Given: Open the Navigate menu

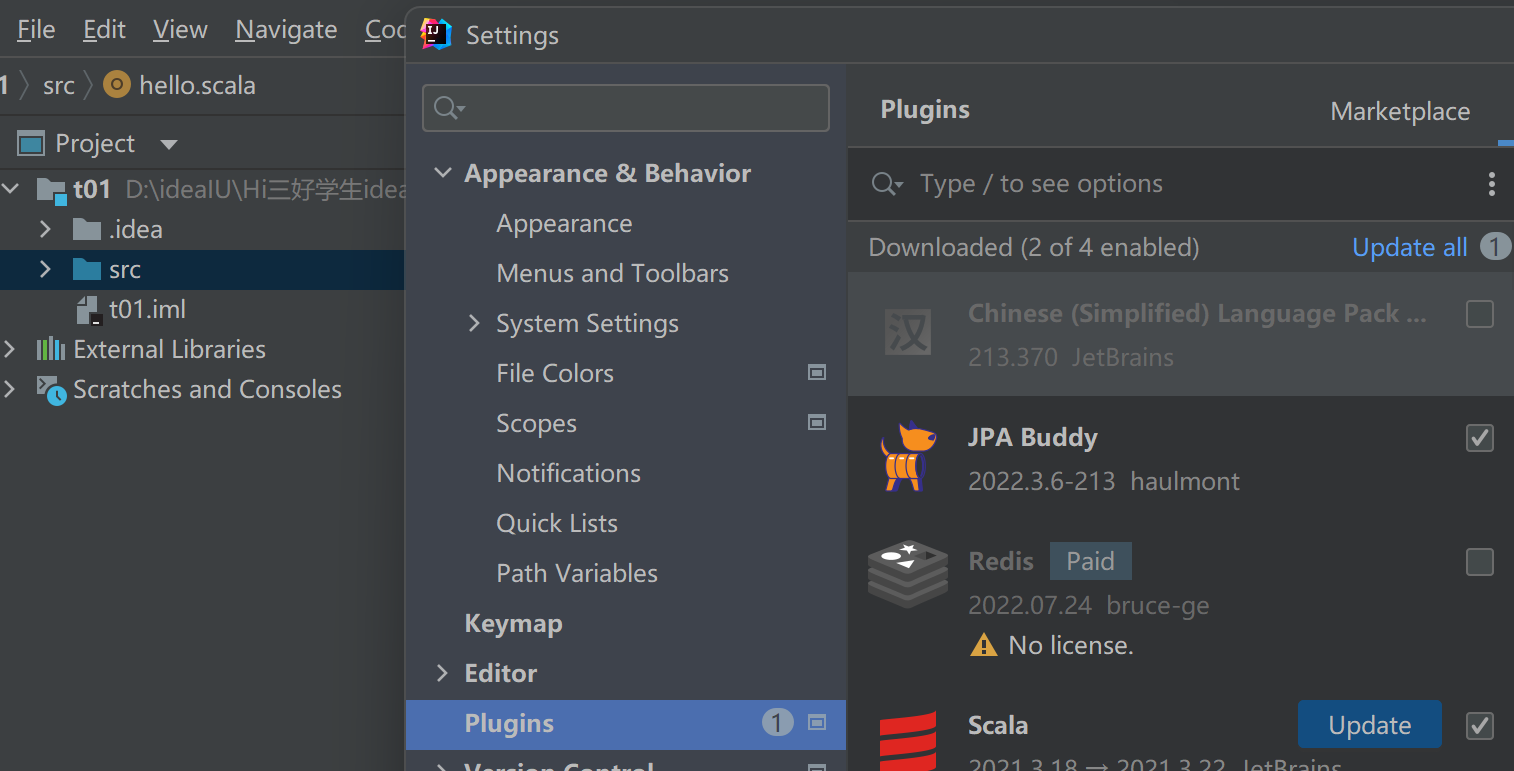Looking at the screenshot, I should [286, 30].
